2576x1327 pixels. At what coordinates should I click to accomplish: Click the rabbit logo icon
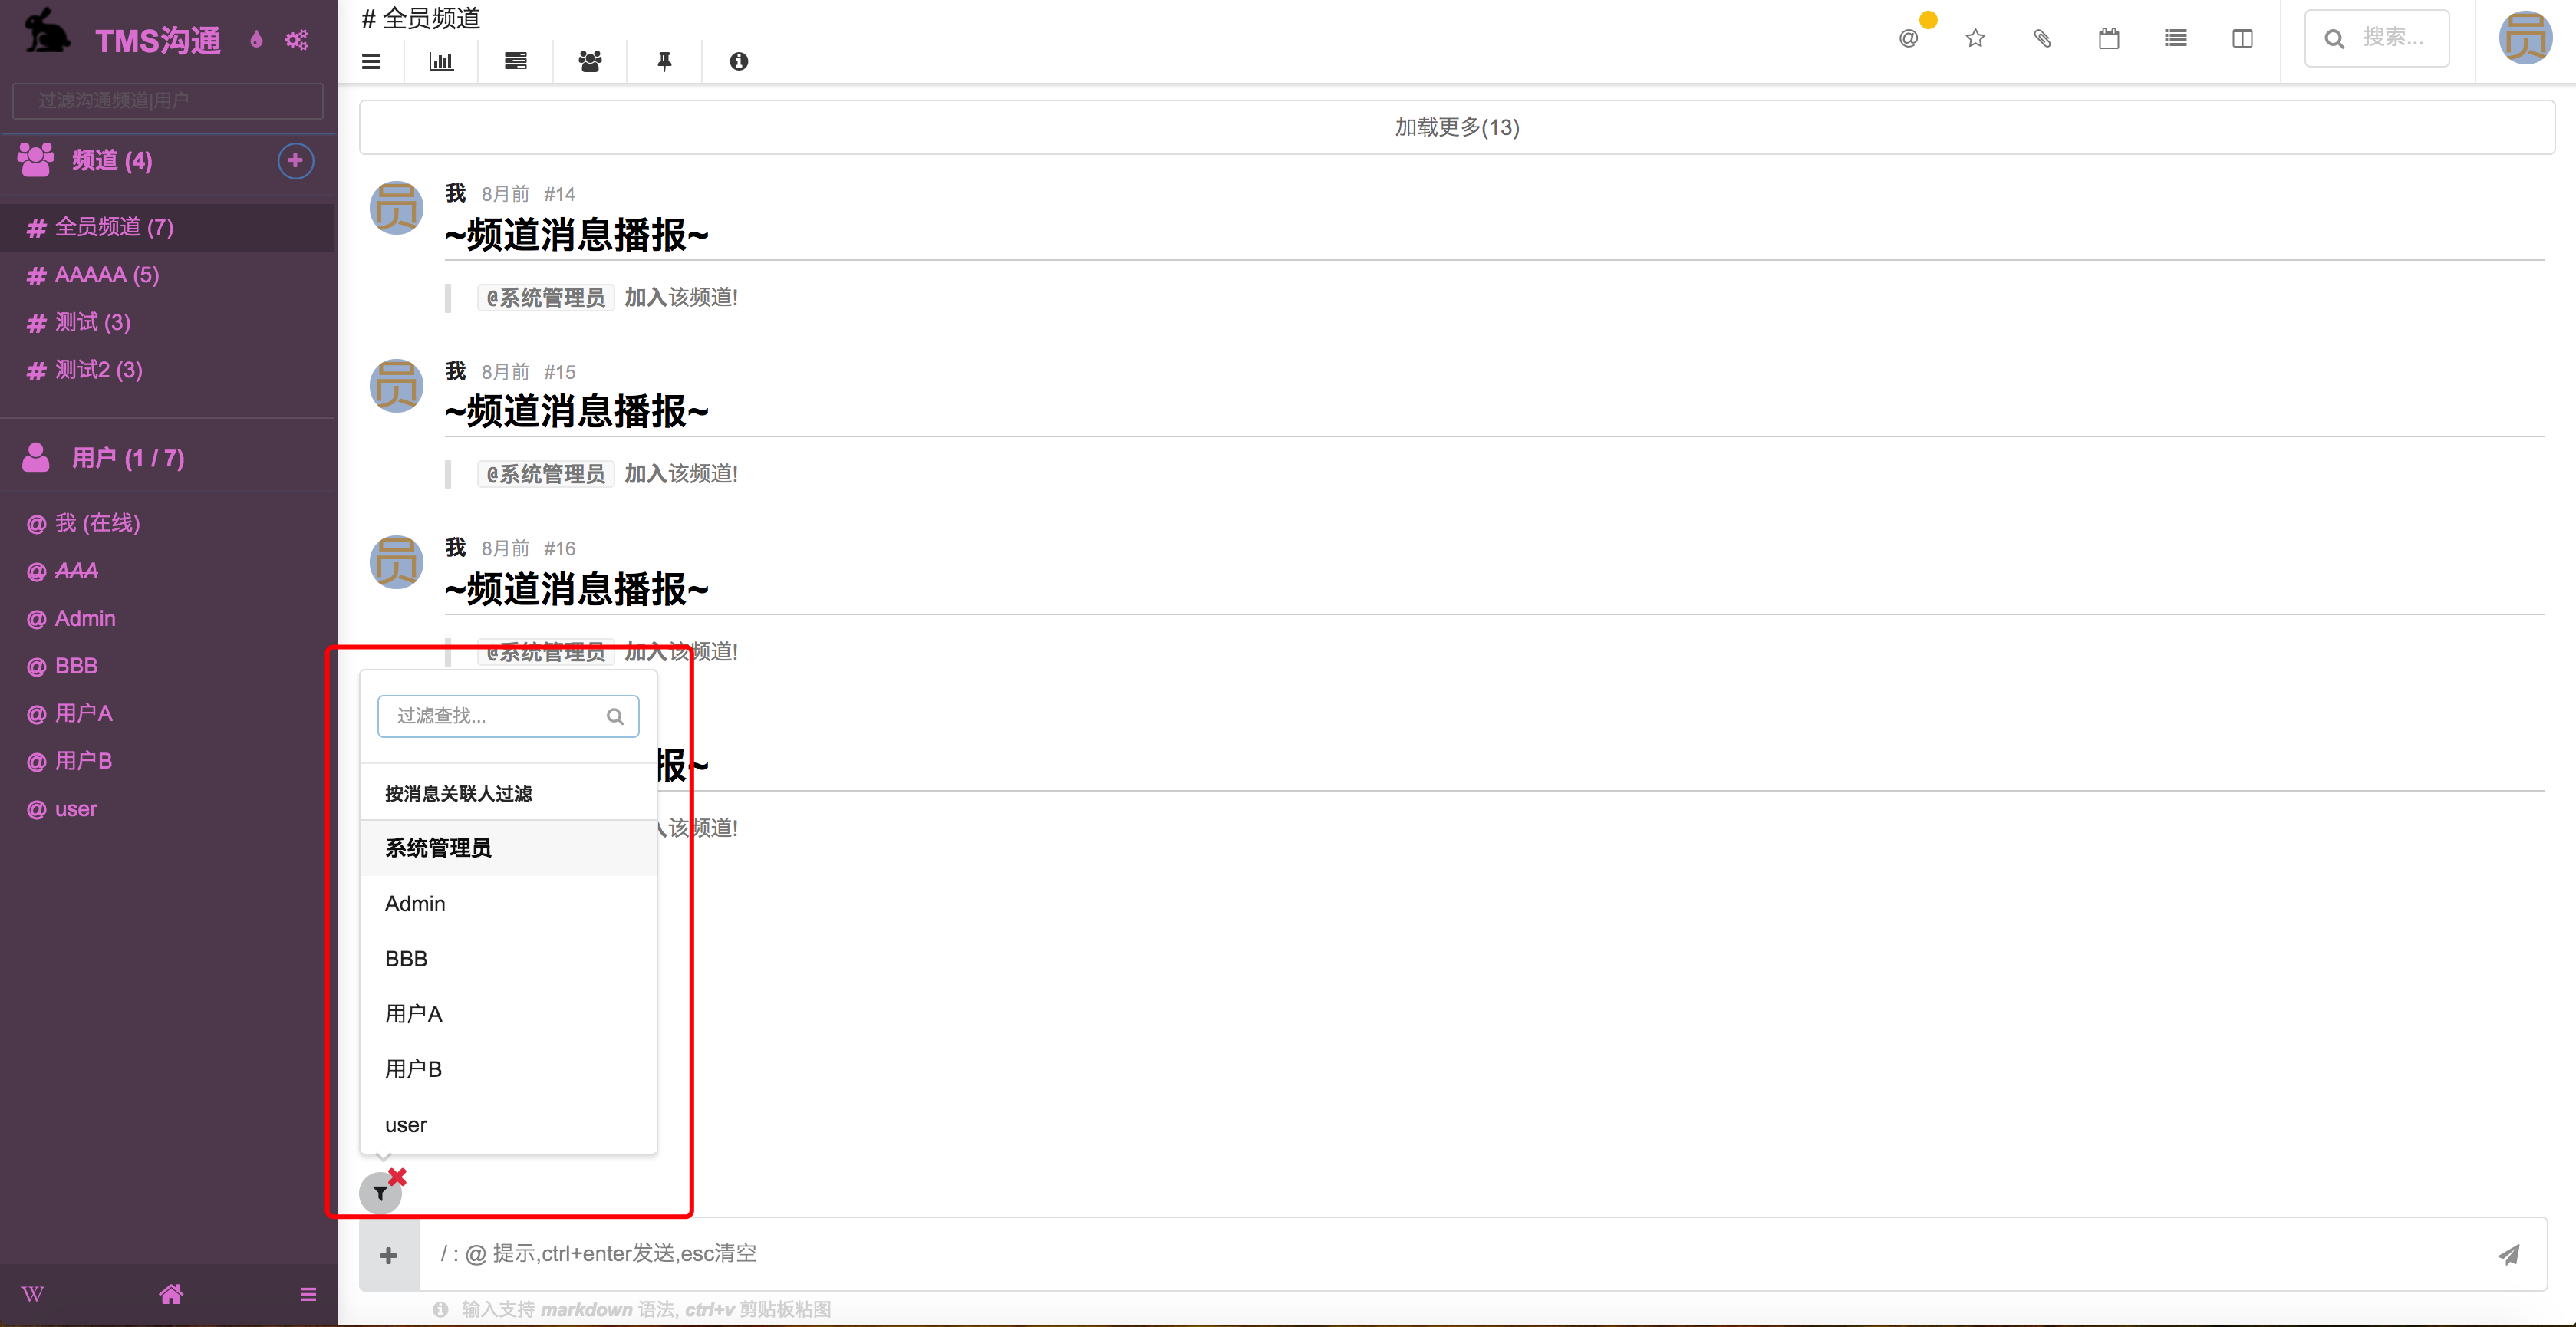pos(46,30)
